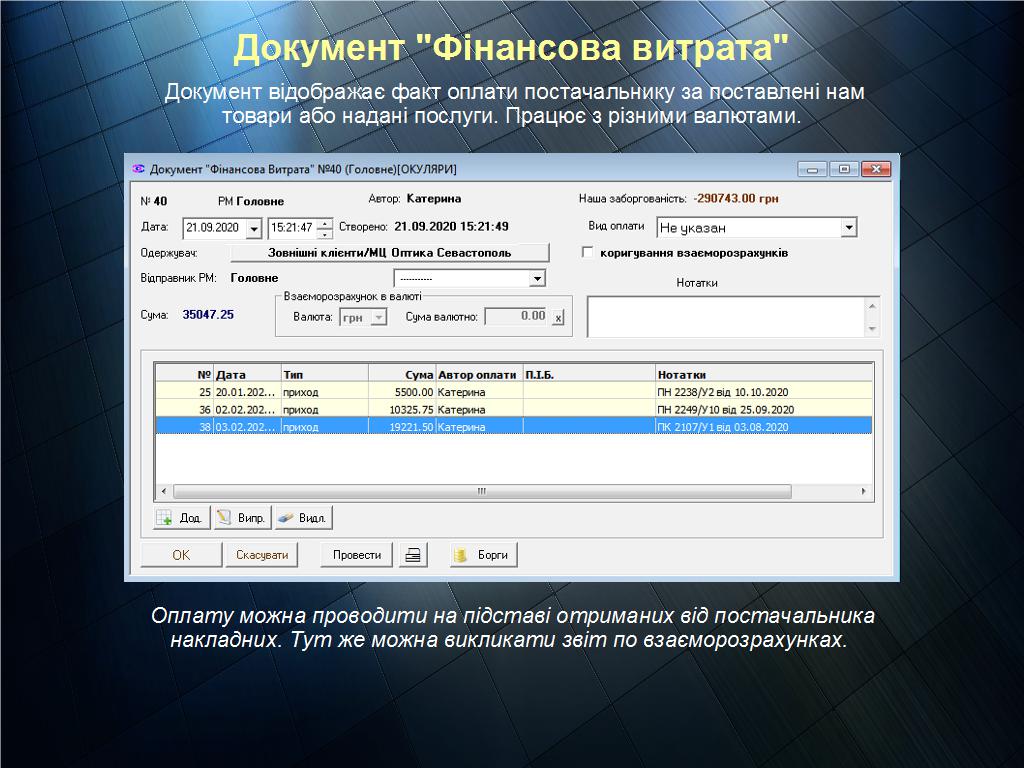
Task: Open the Дата calendar dropdown
Action: coord(253,229)
